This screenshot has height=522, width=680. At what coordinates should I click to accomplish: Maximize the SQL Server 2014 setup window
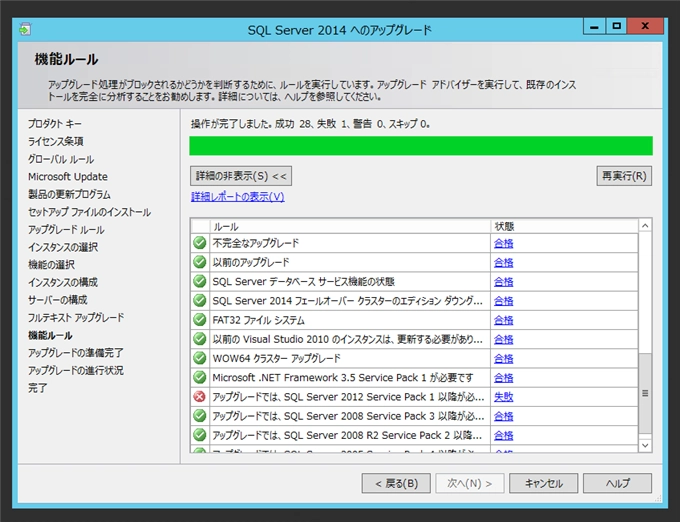coord(616,26)
